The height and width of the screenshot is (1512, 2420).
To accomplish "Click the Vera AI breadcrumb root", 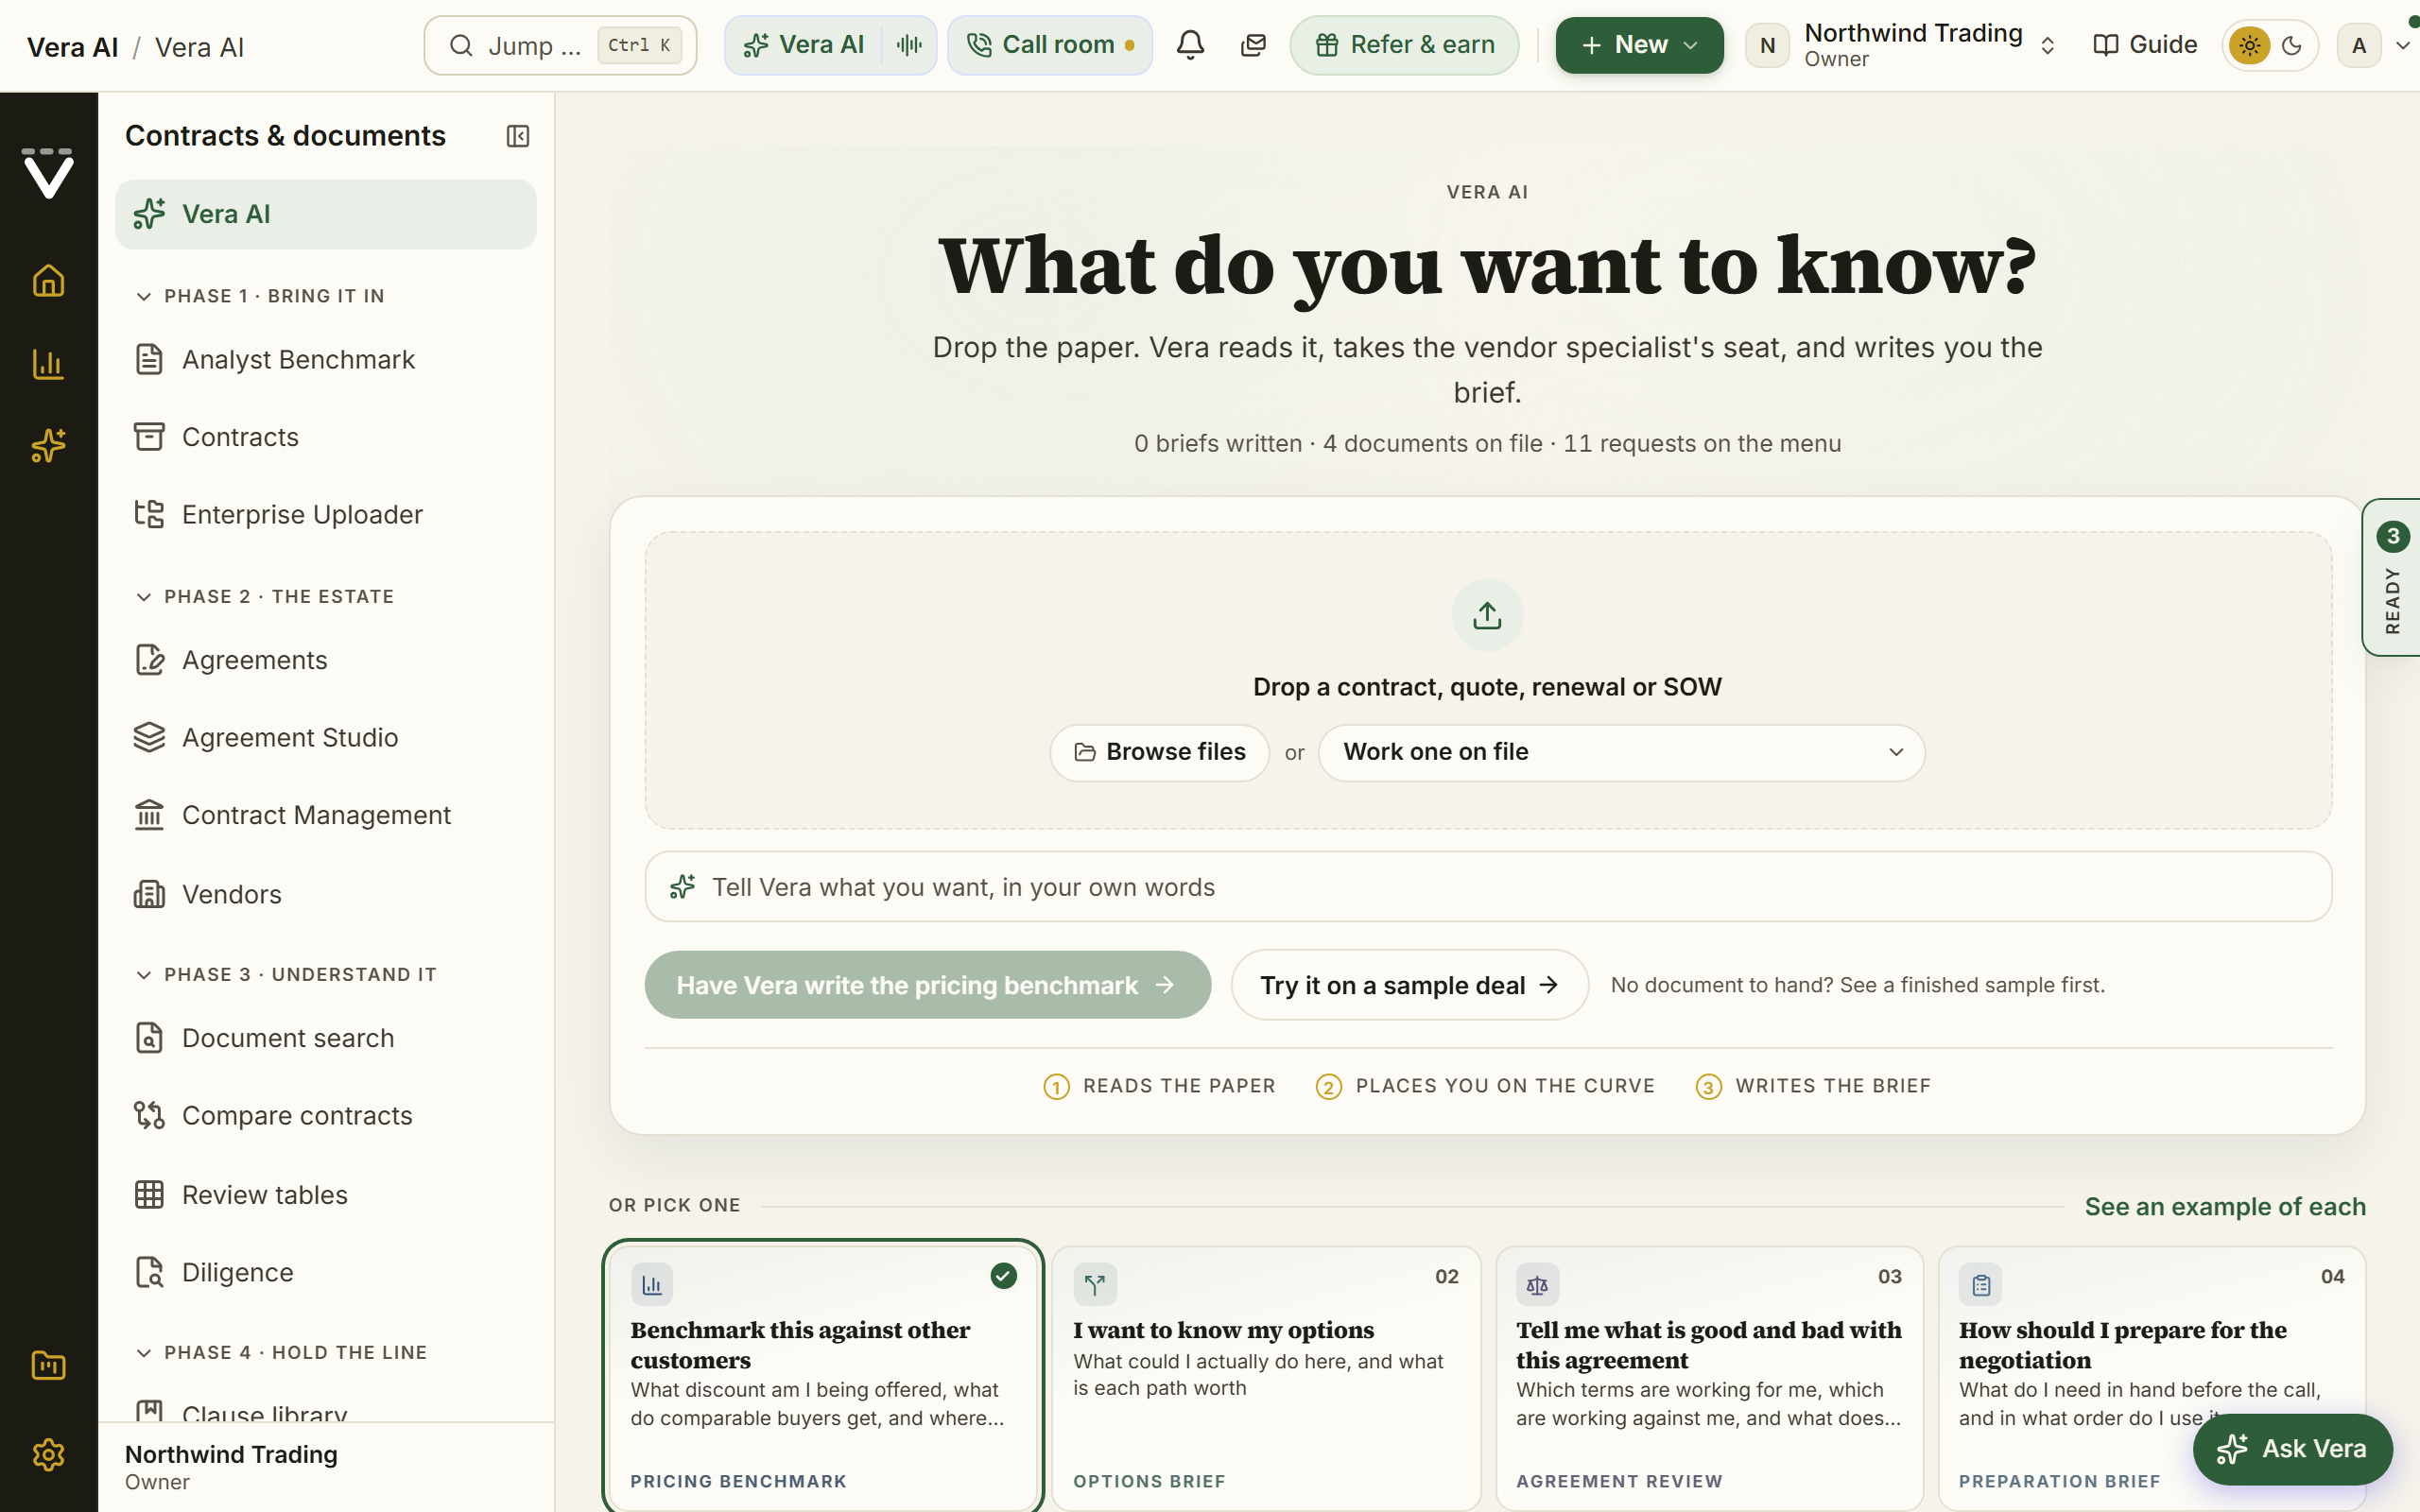I will tap(72, 47).
